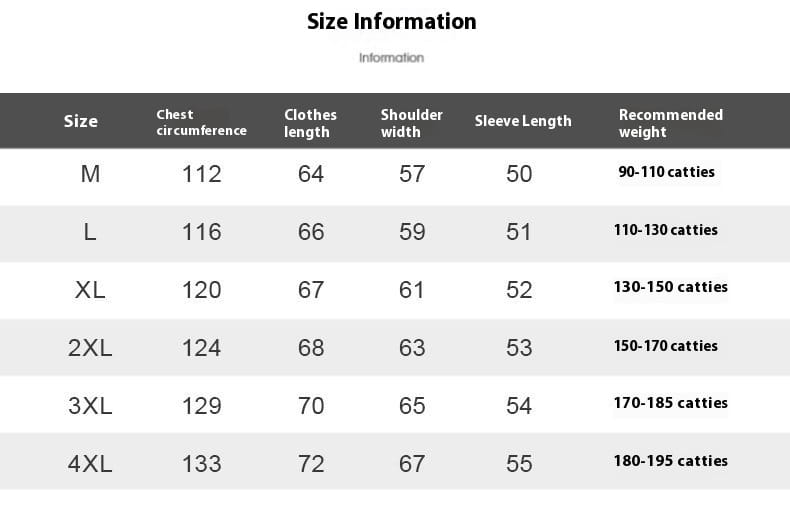790x515 pixels.
Task: Select the 90-110 catties weight cell
Action: (666, 172)
